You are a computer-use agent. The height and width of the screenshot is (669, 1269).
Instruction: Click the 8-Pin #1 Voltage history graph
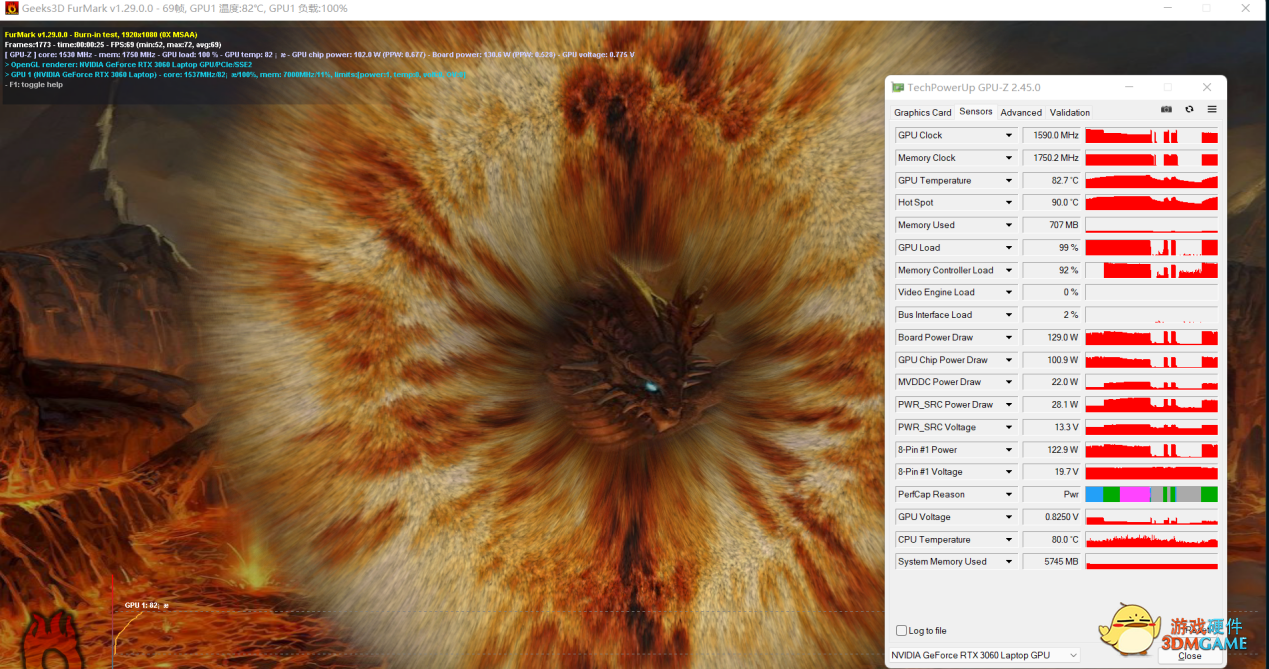click(x=1152, y=472)
